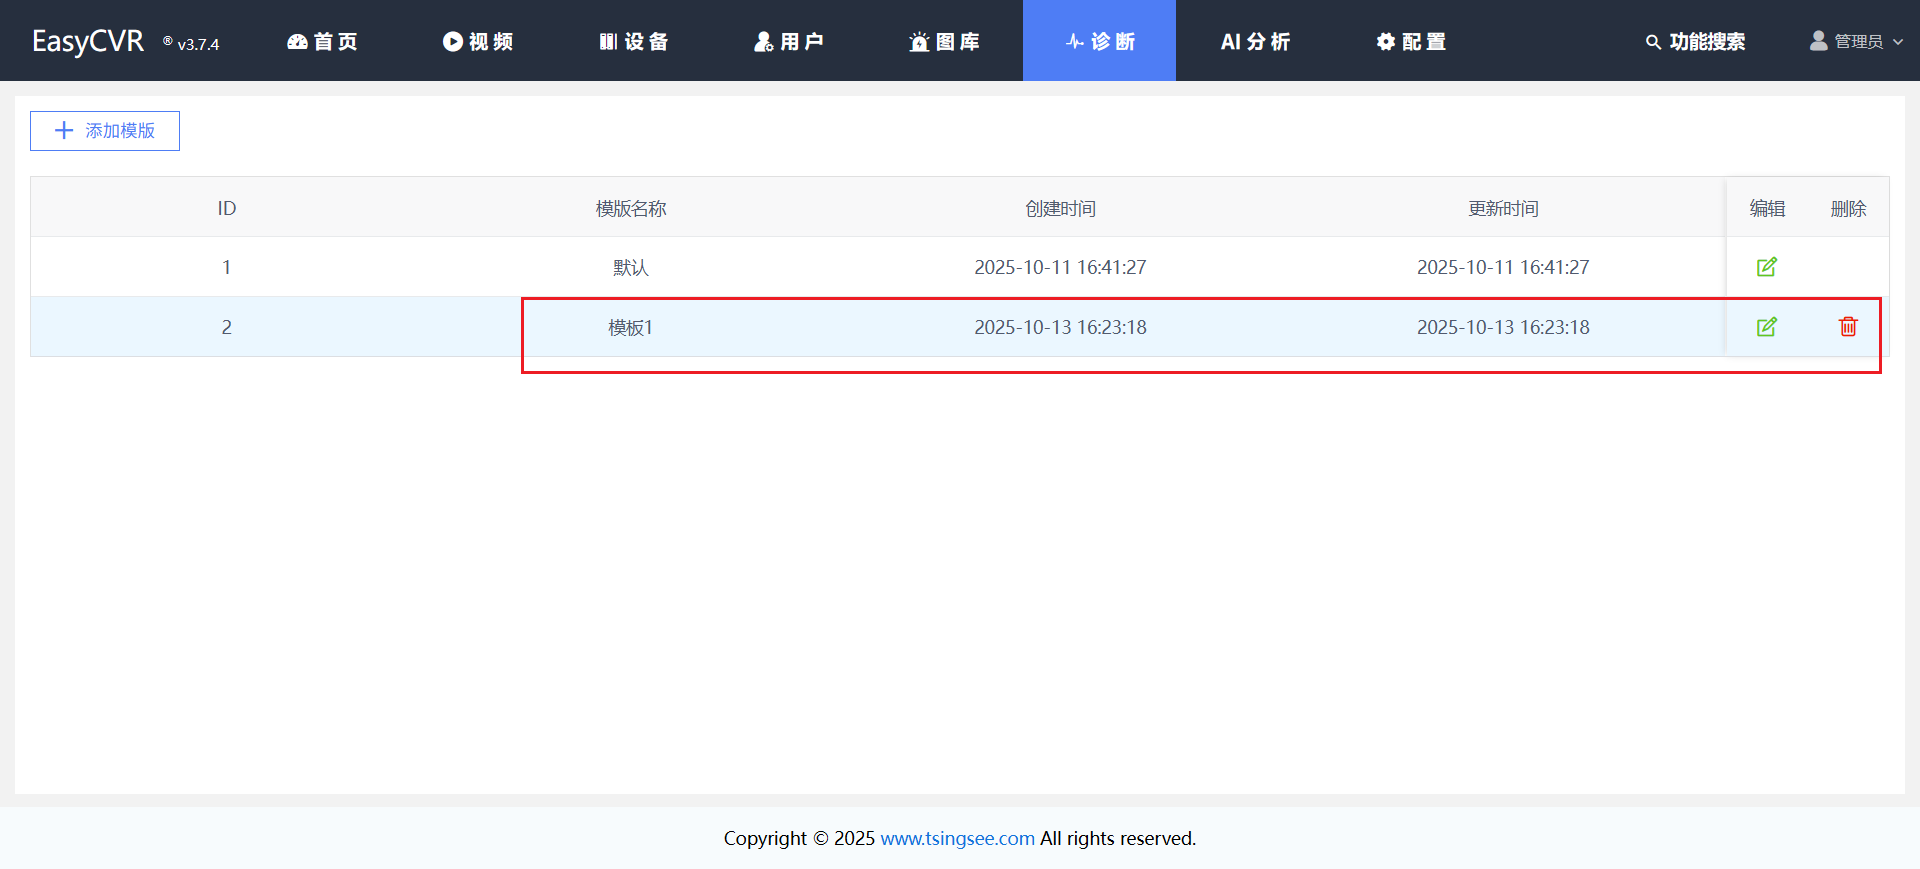Click the 创建时间 column header
The height and width of the screenshot is (869, 1920).
point(1060,208)
